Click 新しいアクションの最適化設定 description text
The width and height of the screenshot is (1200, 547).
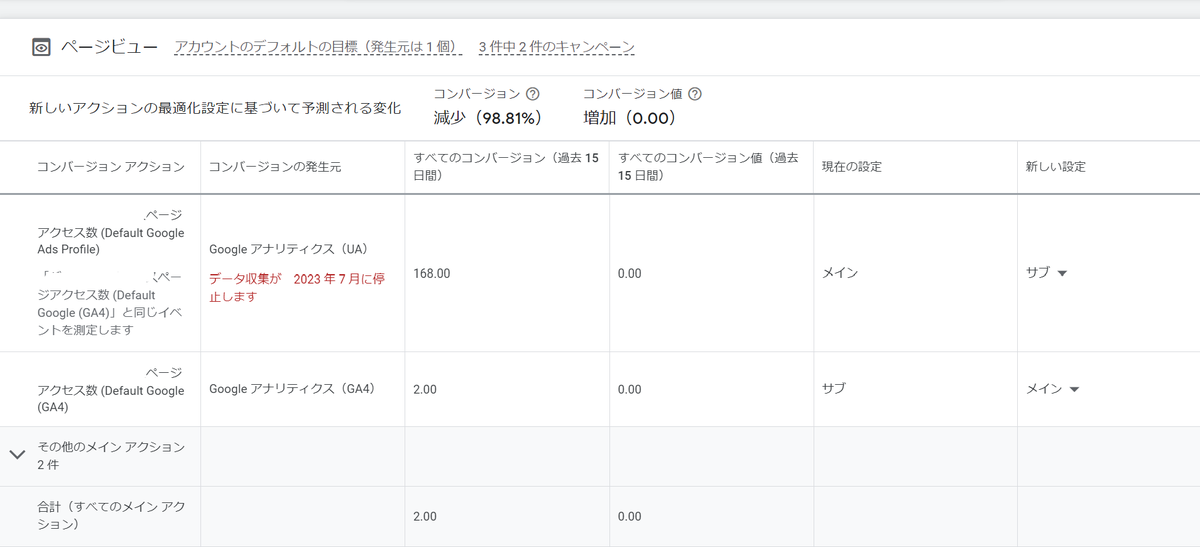(215, 108)
